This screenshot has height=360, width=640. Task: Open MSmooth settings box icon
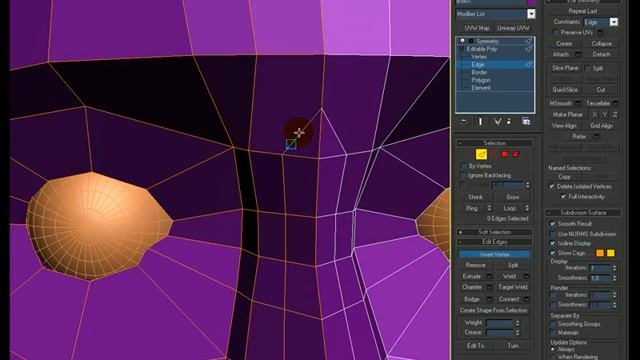[578, 103]
